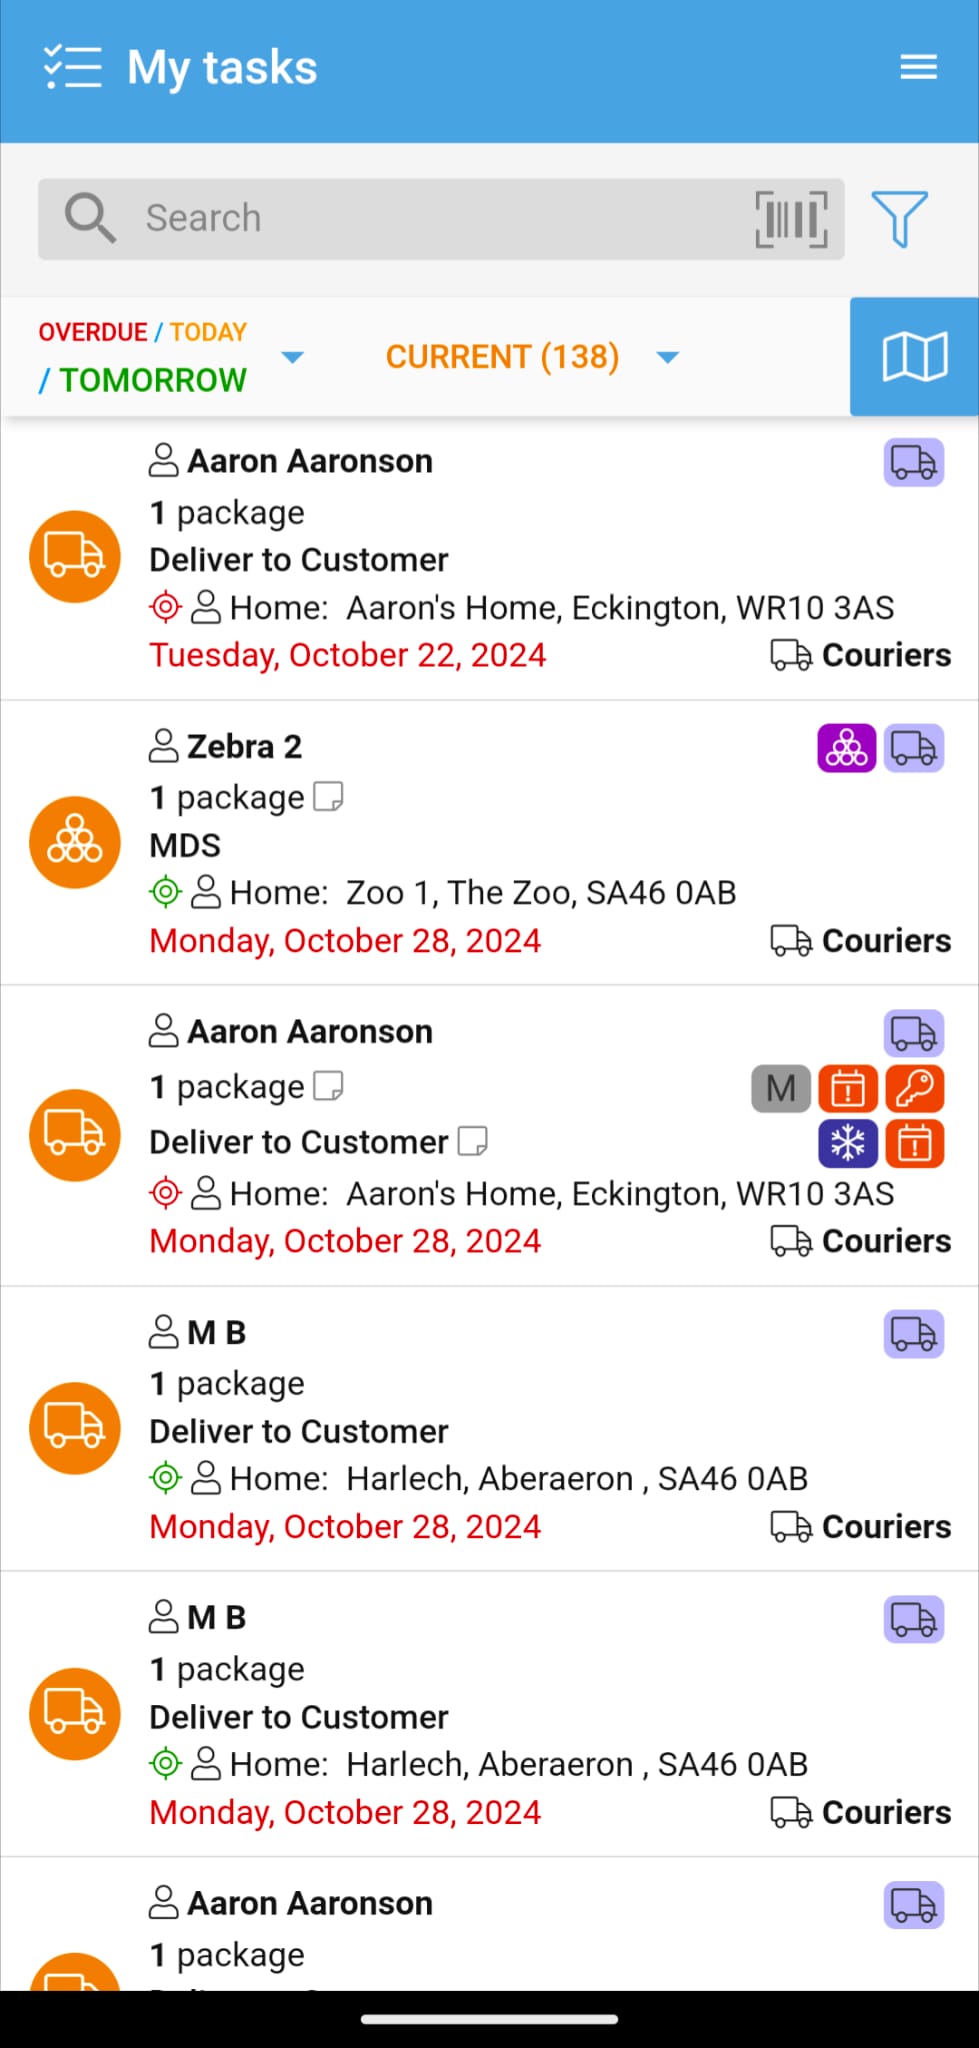979x2048 pixels.
Task: Open the CURRENT (138) status dropdown
Action: 502,356
